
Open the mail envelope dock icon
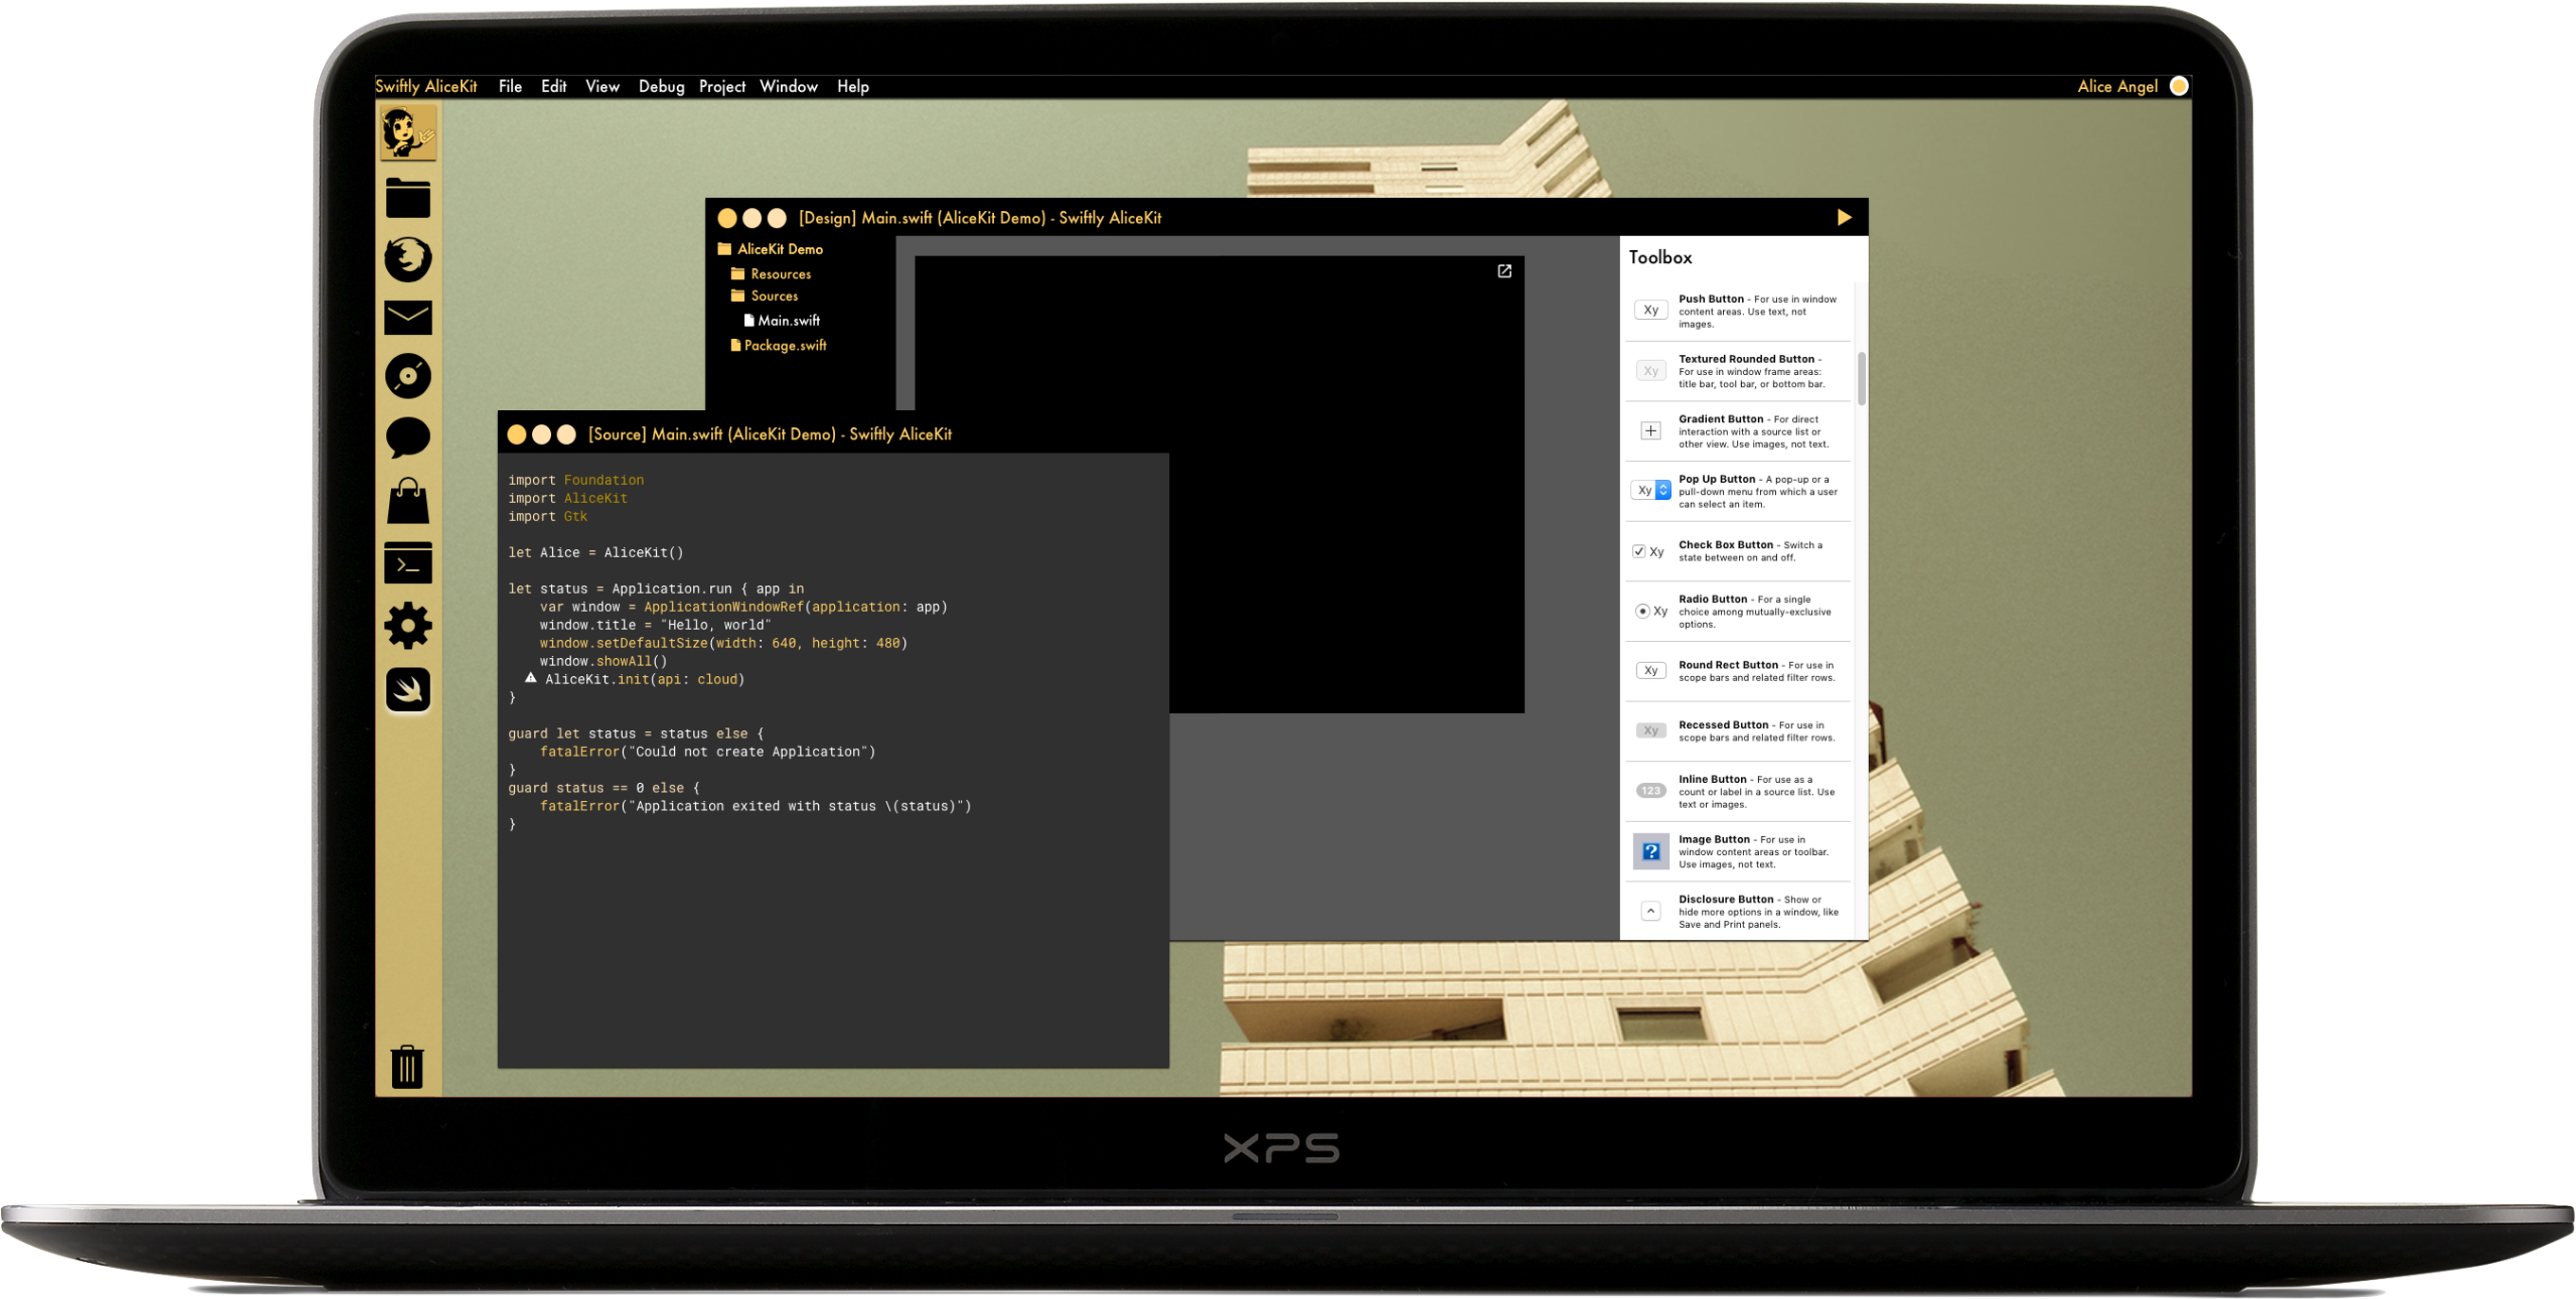[408, 317]
